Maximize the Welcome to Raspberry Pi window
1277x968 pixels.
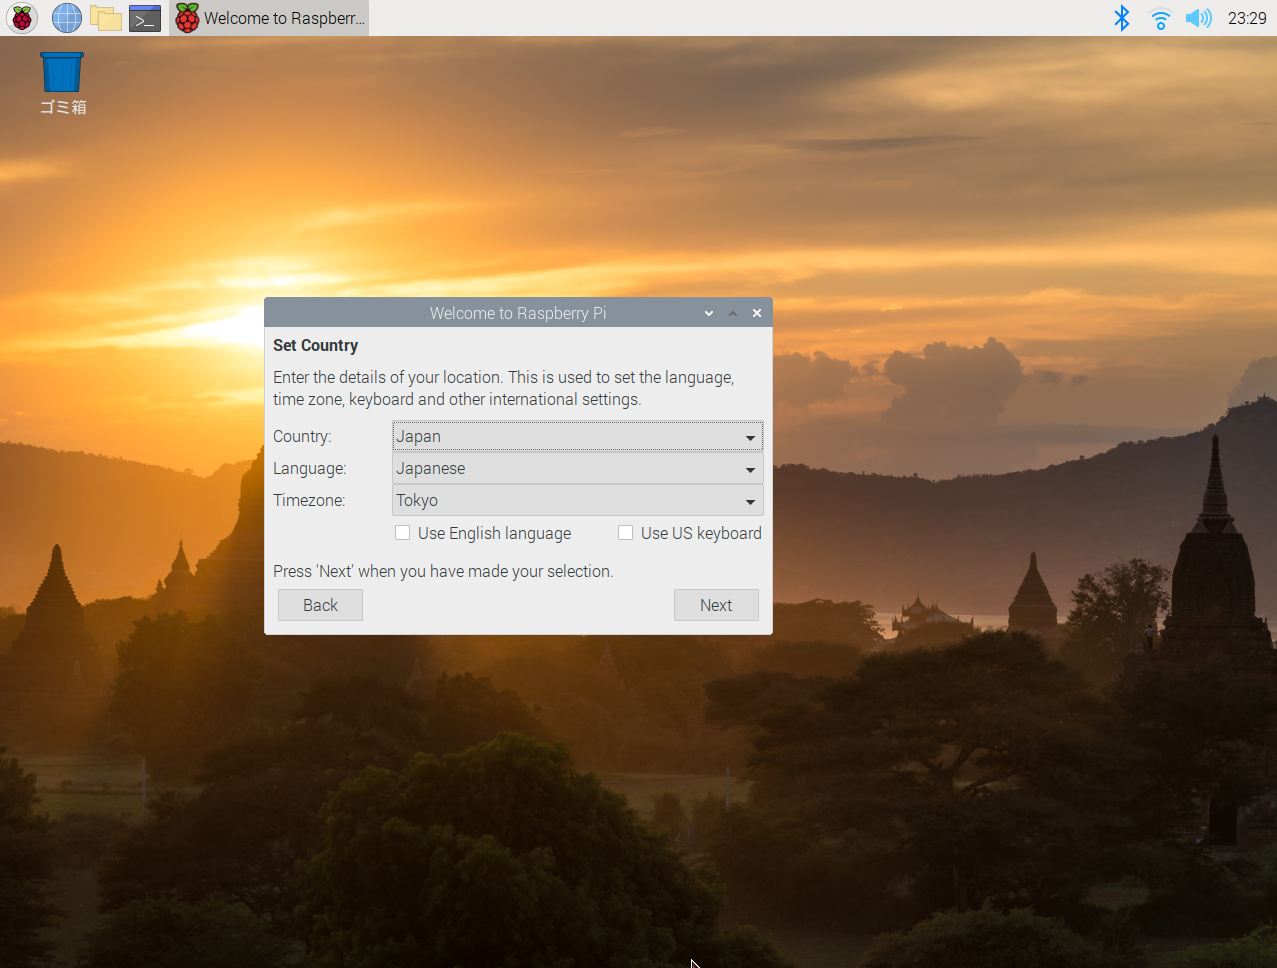click(733, 313)
